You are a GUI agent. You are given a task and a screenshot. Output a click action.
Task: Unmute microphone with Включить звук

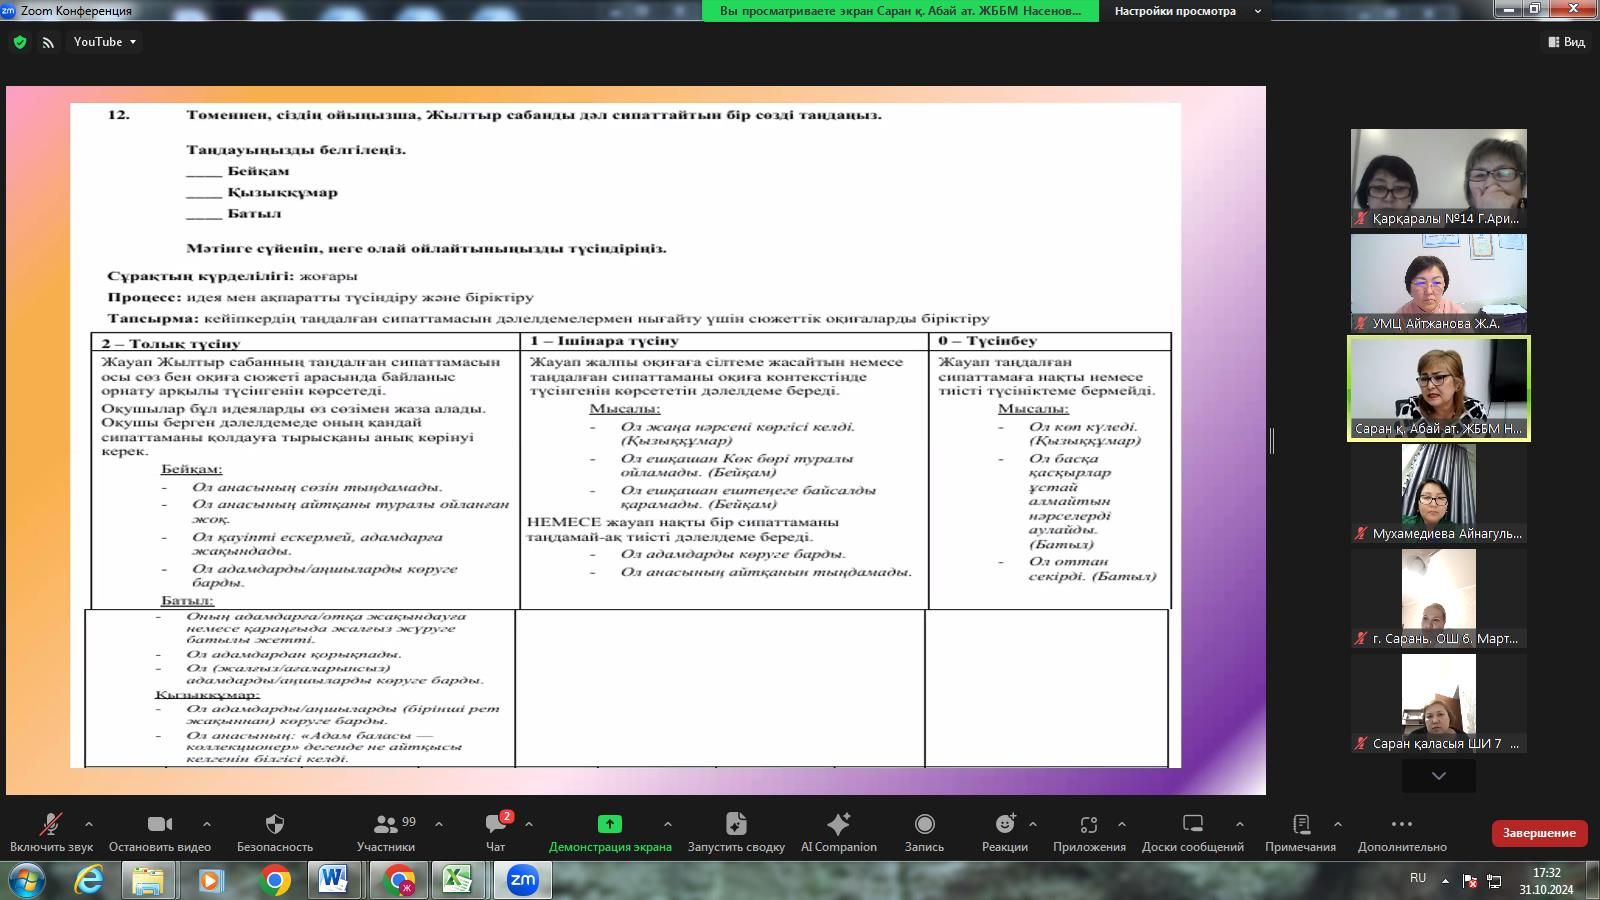tap(50, 824)
